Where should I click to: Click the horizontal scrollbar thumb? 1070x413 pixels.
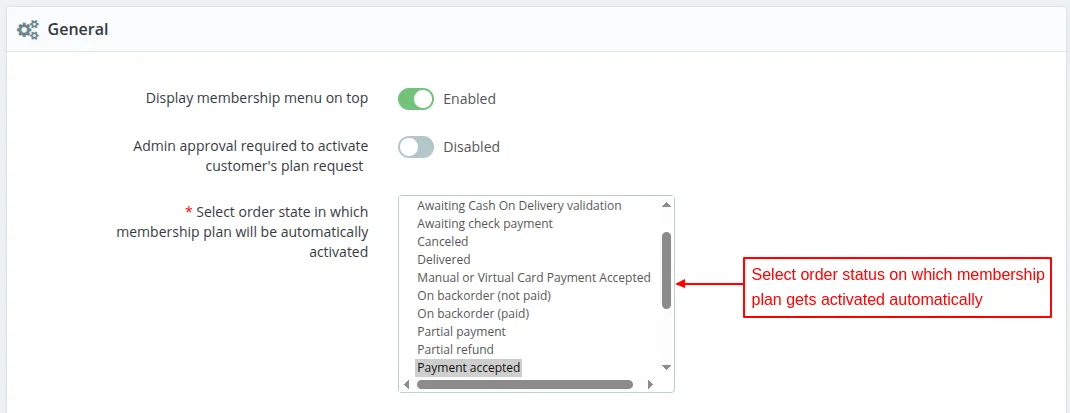point(525,384)
